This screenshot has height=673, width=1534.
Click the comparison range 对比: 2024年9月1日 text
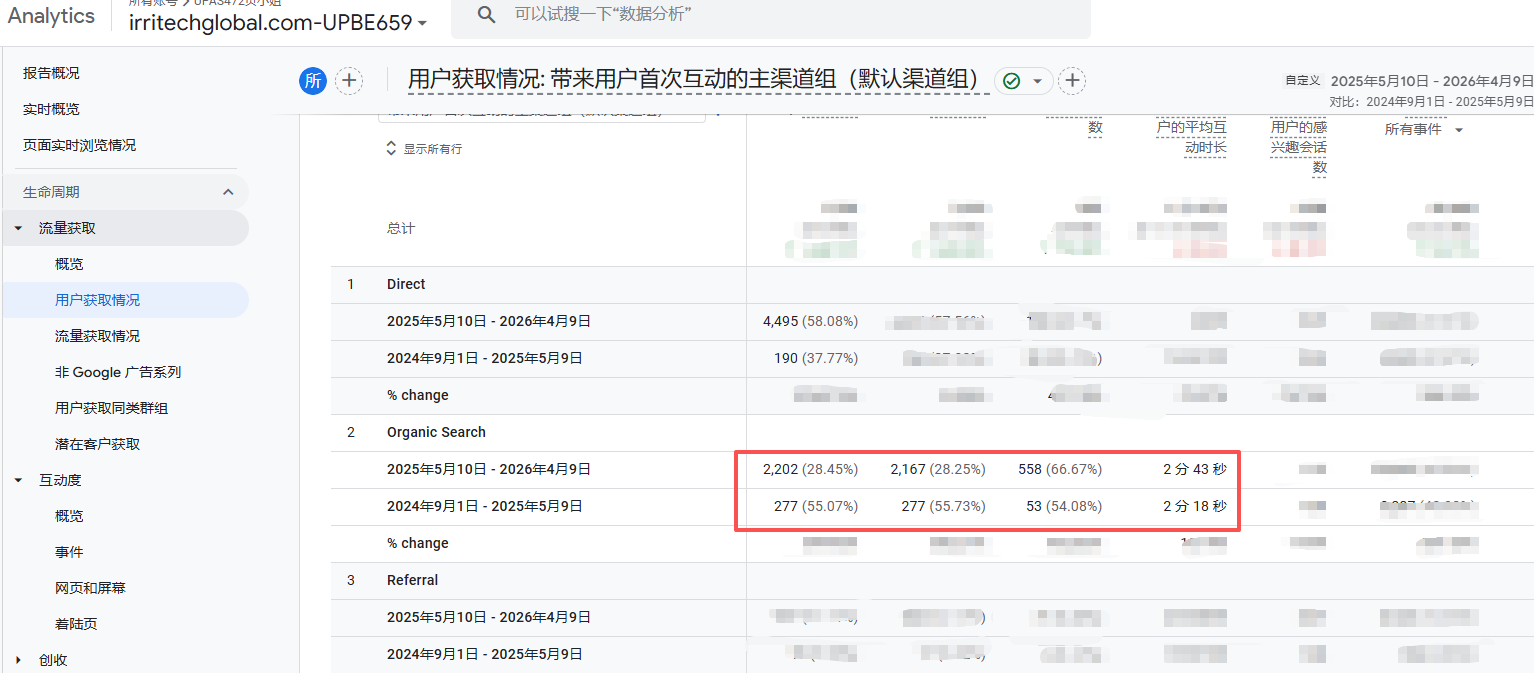1431,101
